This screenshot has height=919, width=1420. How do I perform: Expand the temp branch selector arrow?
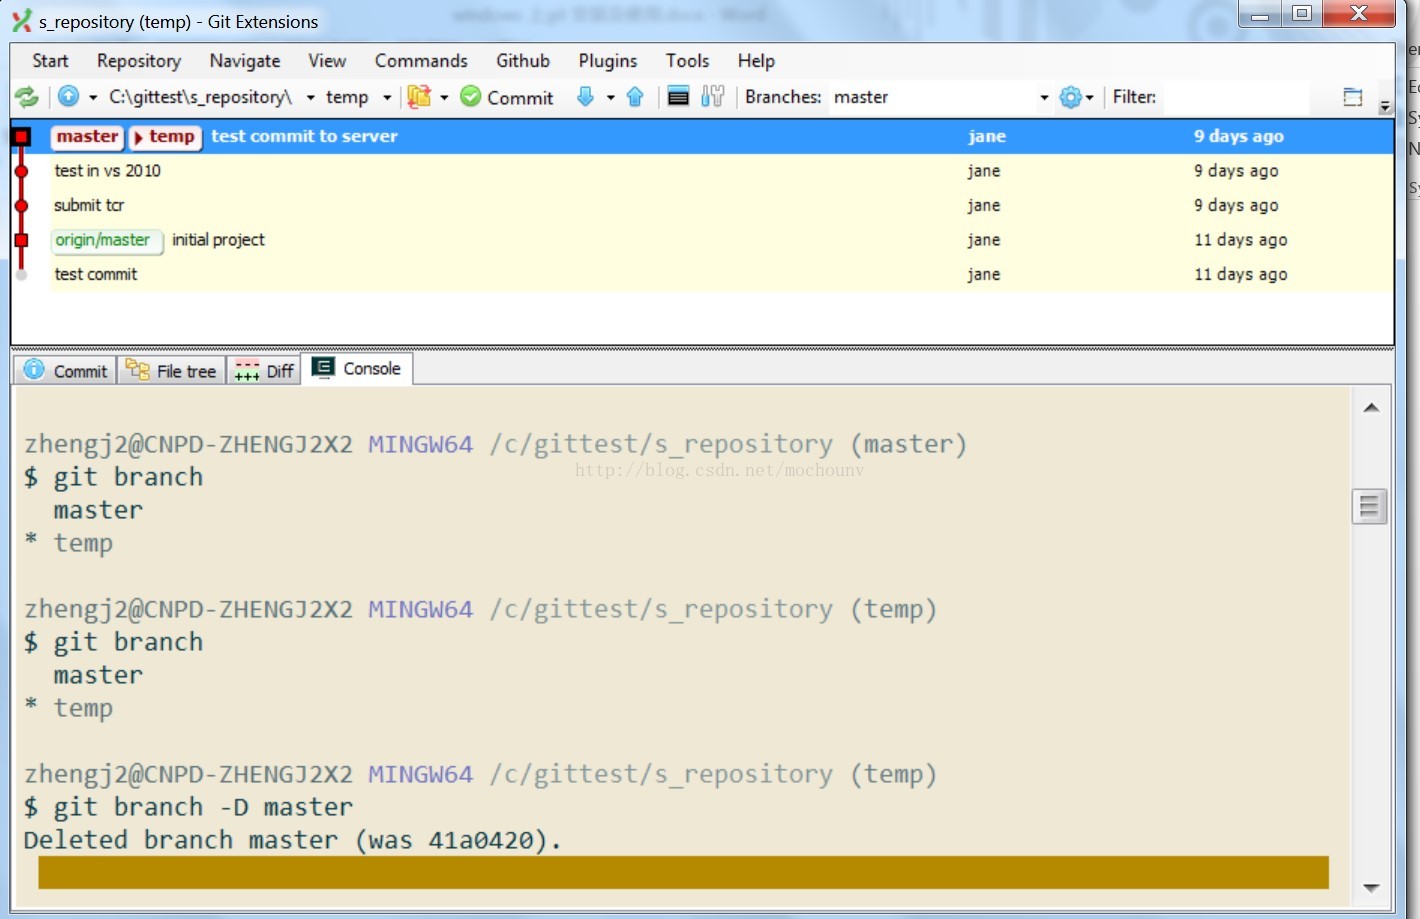coord(387,97)
